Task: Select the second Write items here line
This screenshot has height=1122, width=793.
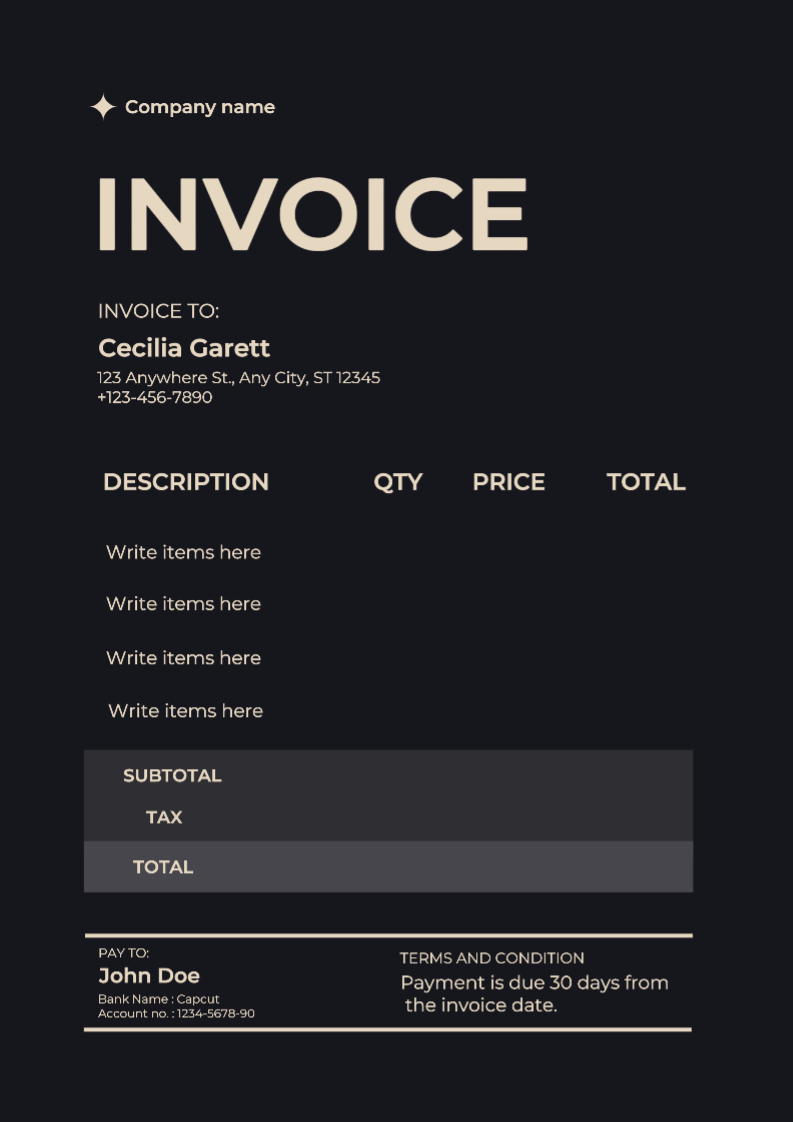Action: [183, 604]
